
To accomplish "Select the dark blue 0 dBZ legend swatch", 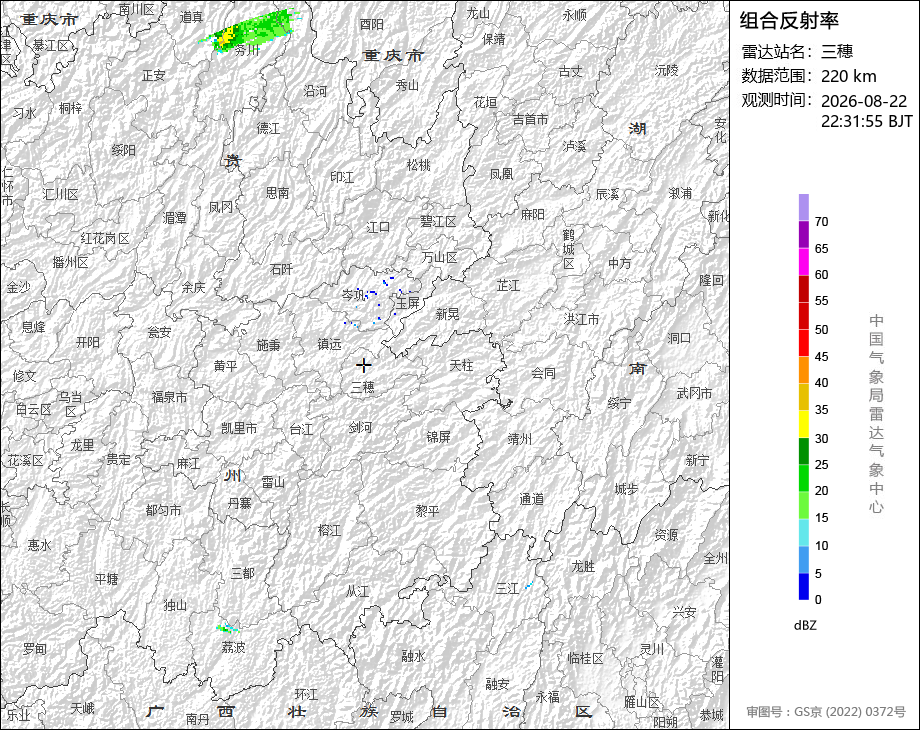I will click(x=804, y=586).
